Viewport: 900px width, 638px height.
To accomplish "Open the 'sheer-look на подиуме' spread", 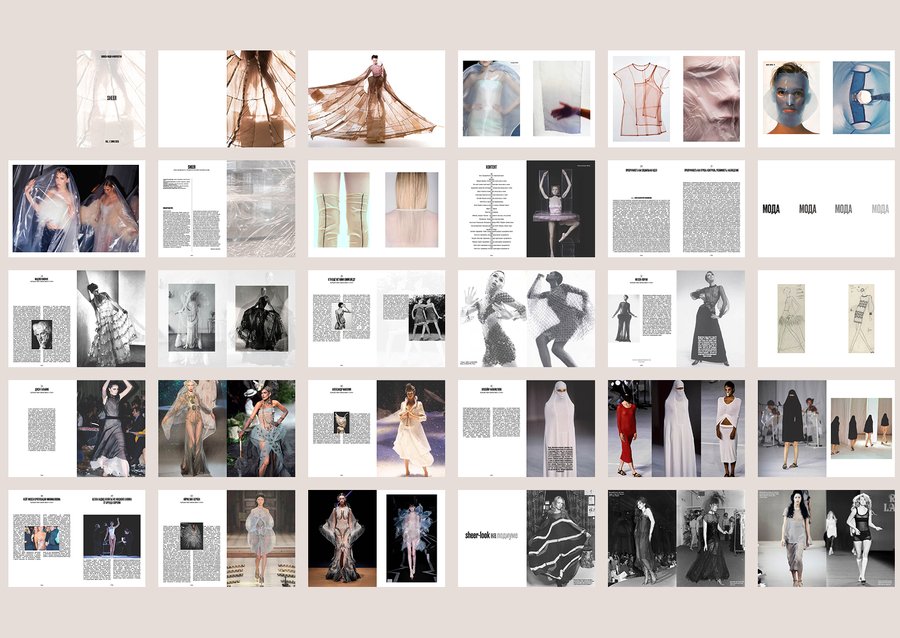I will point(526,539).
